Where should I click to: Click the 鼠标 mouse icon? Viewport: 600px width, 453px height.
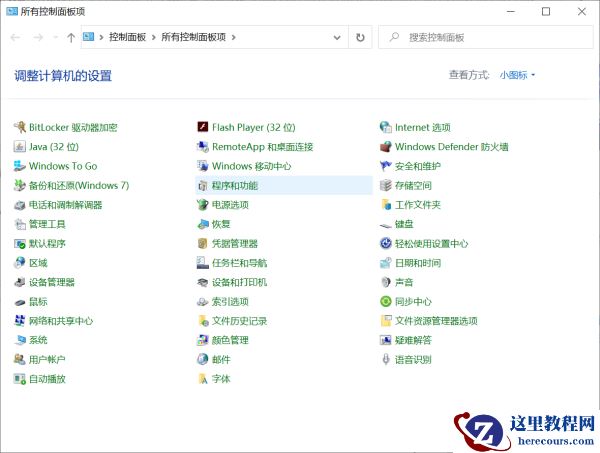(x=20, y=301)
